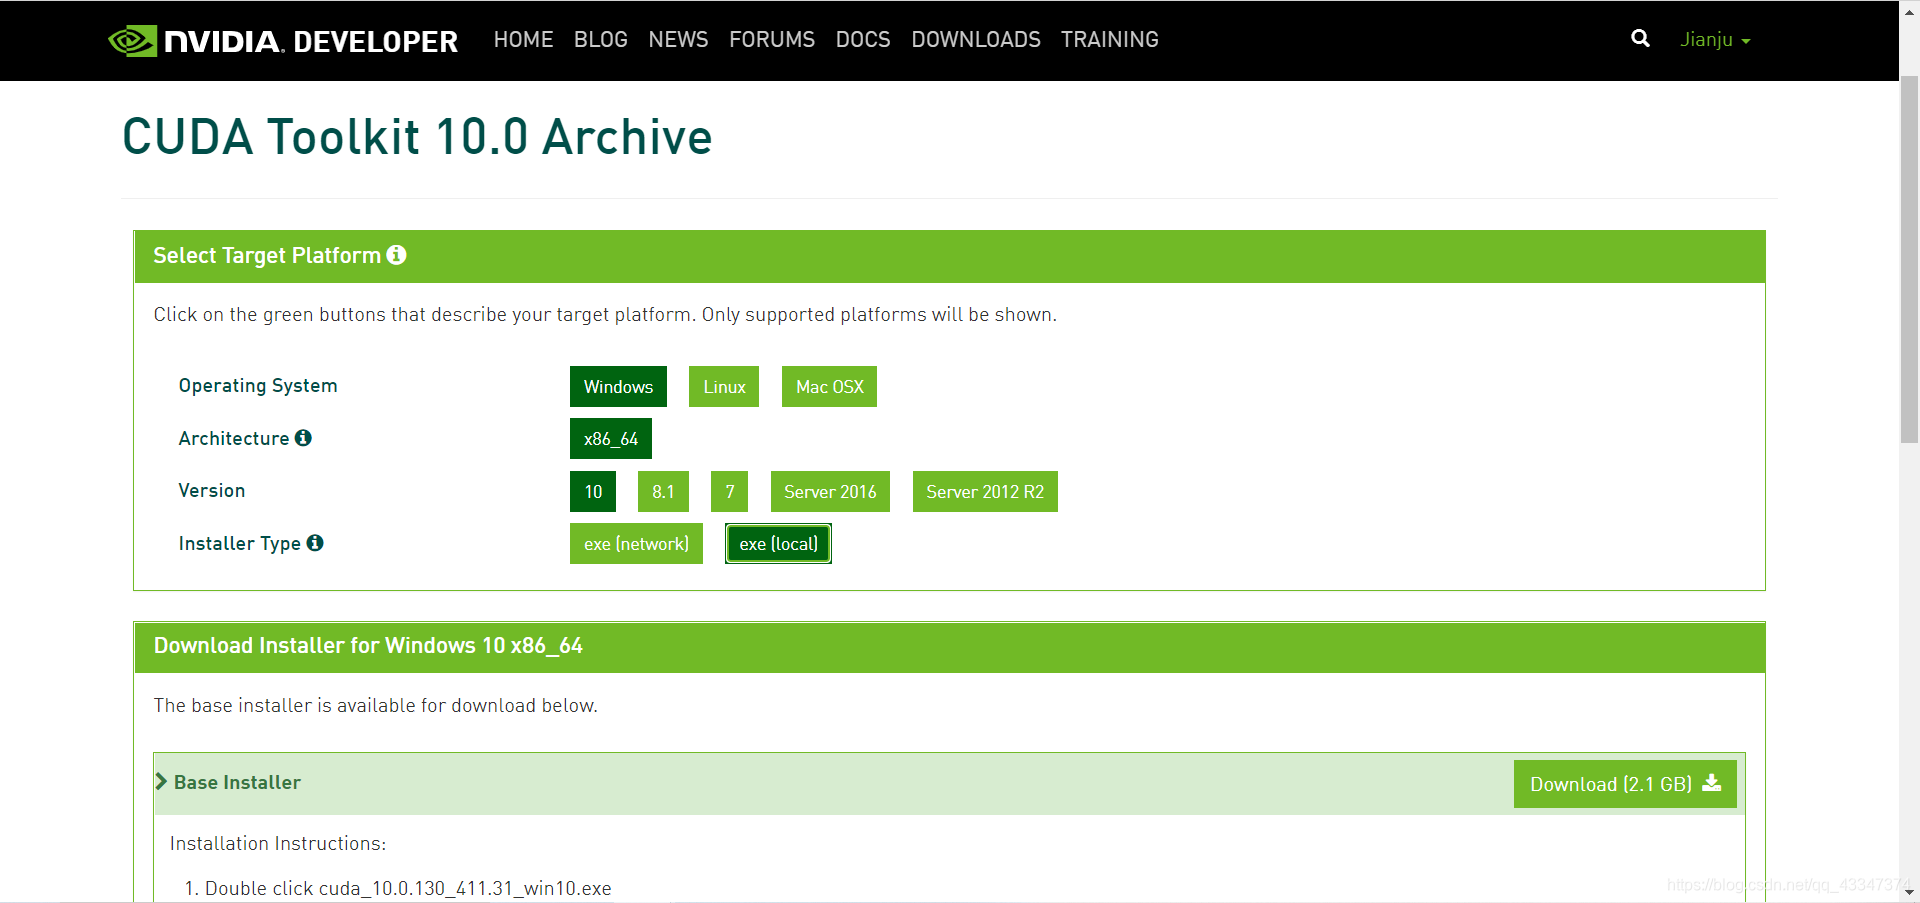
Task: Navigate to DOWNLOADS
Action: [x=976, y=40]
